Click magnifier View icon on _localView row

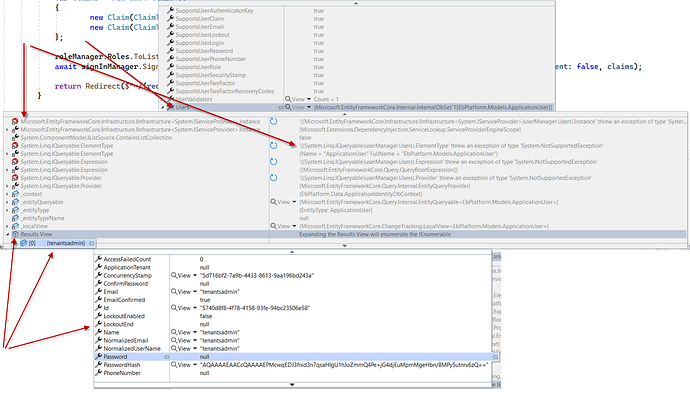tap(273, 226)
